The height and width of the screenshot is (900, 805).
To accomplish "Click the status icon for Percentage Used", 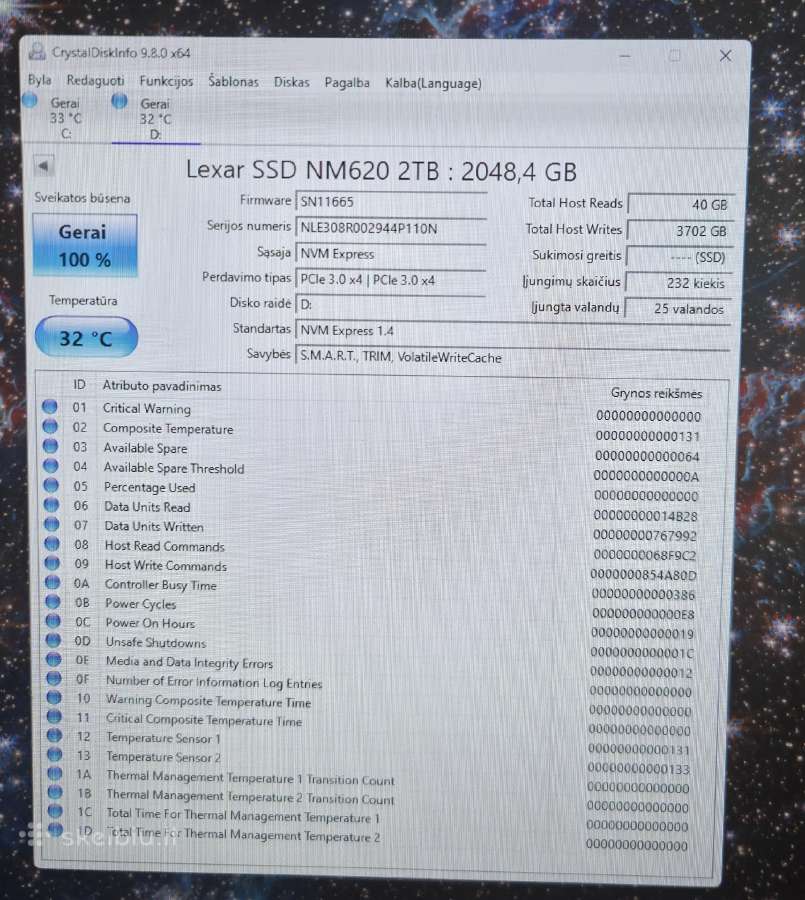I will tap(51, 485).
